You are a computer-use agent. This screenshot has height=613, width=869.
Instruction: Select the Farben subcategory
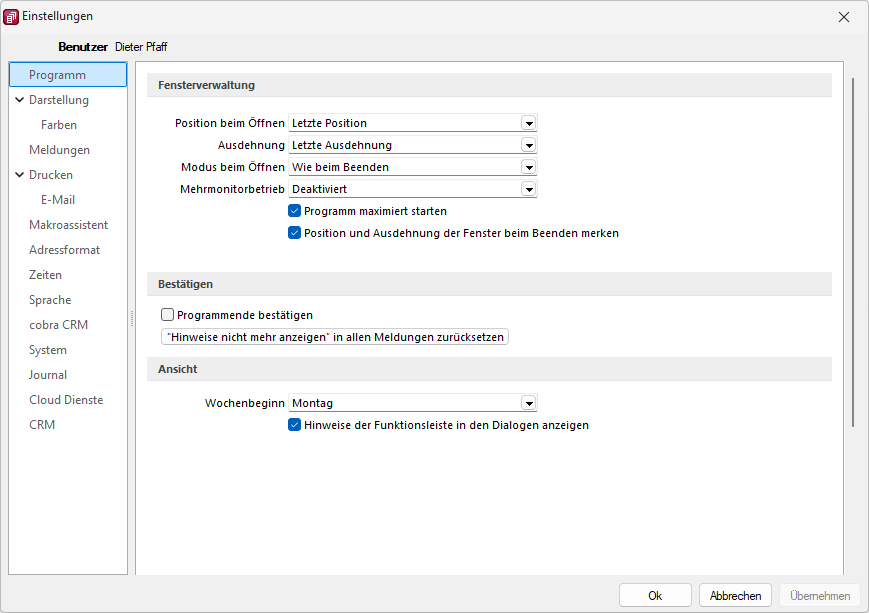click(59, 125)
